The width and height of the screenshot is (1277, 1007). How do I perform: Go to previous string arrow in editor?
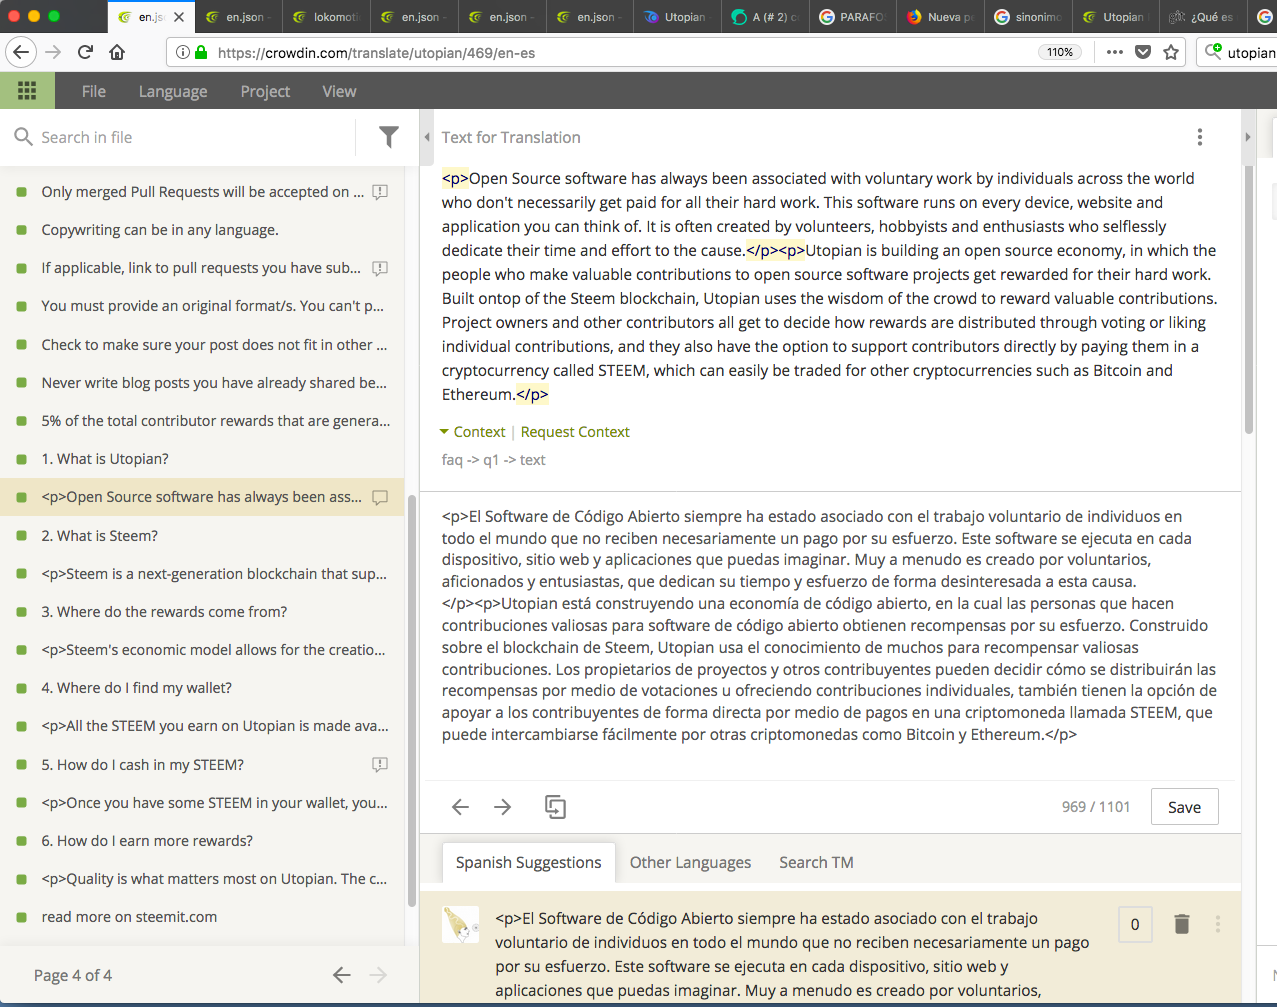[x=460, y=807]
